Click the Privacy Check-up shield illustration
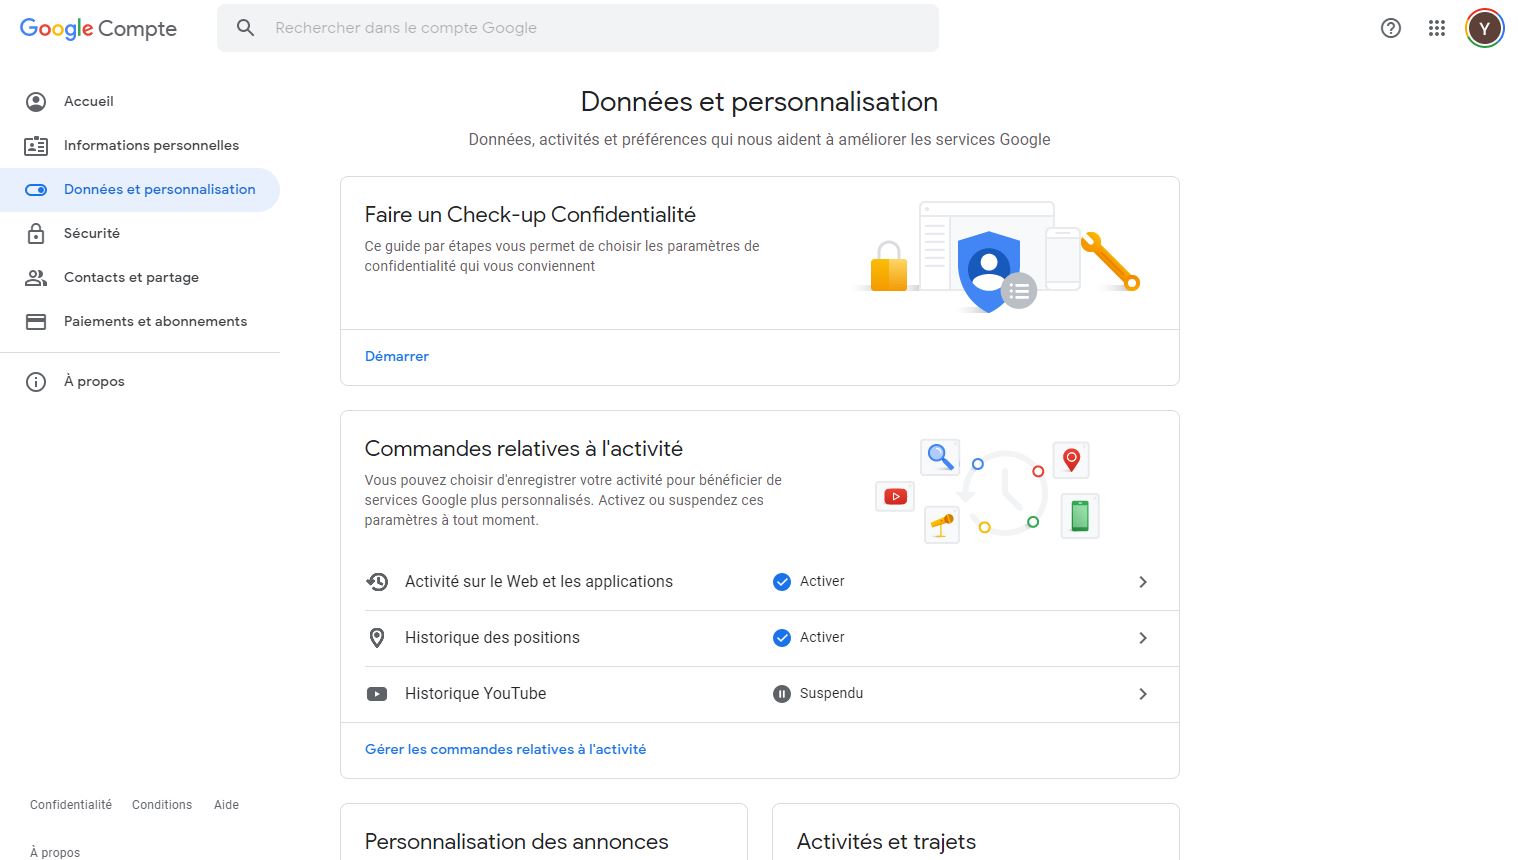This screenshot has width=1518, height=860. 989,270
